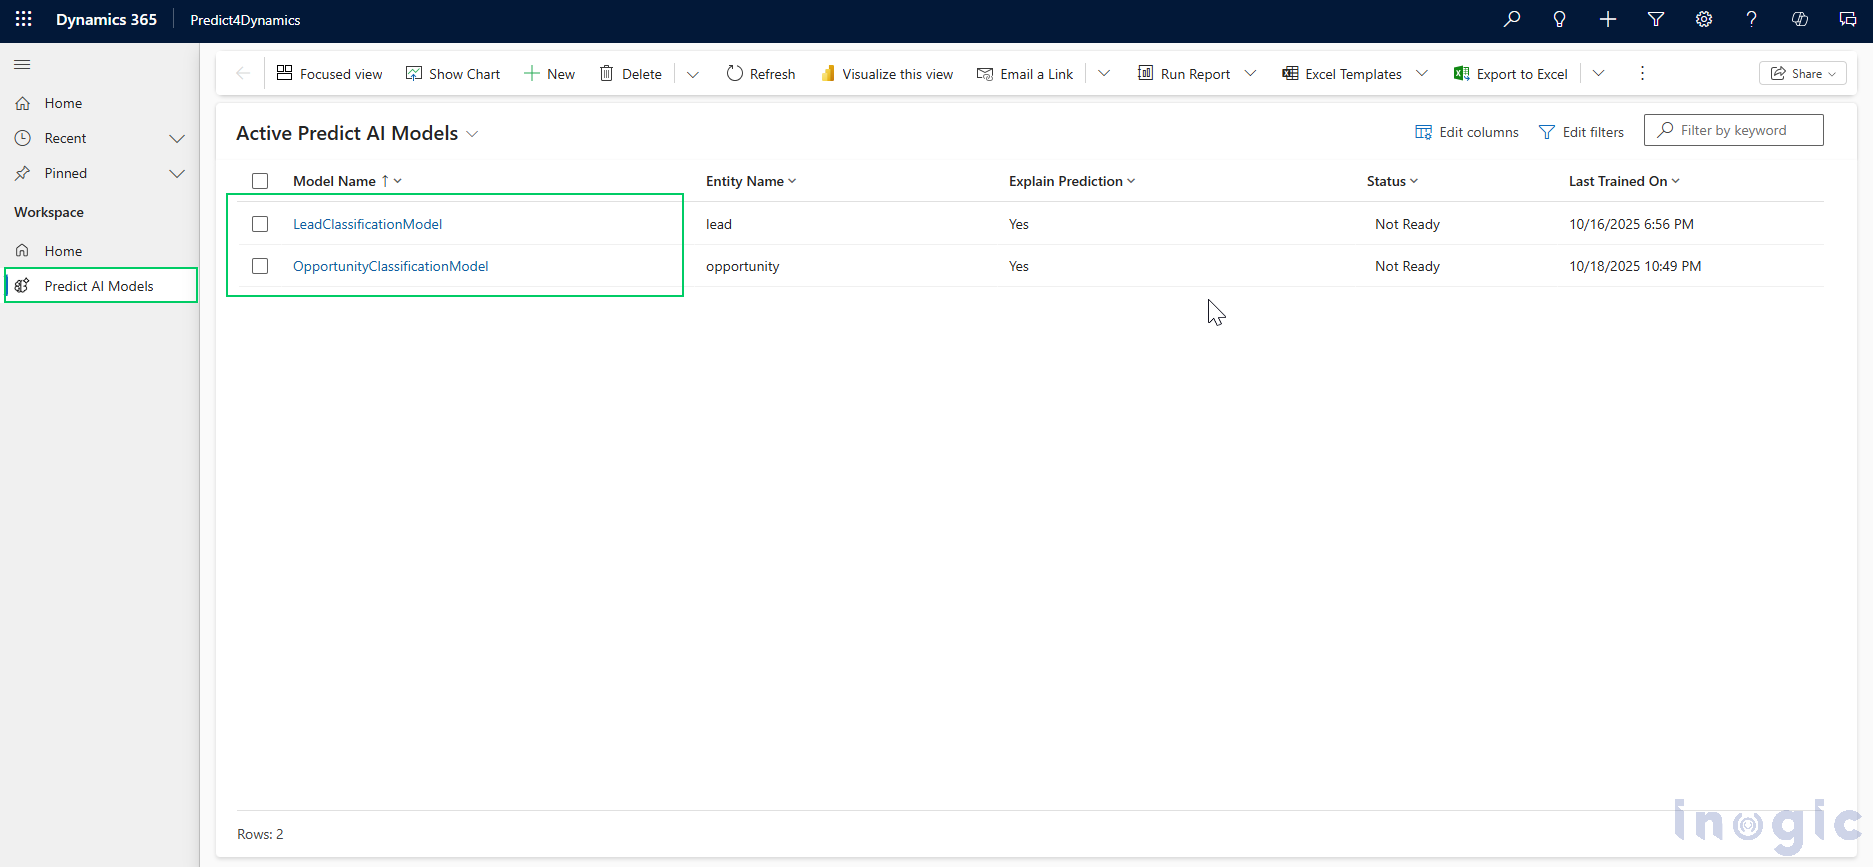1873x867 pixels.
Task: Open the OpportunityClassificationModel link
Action: click(x=390, y=266)
